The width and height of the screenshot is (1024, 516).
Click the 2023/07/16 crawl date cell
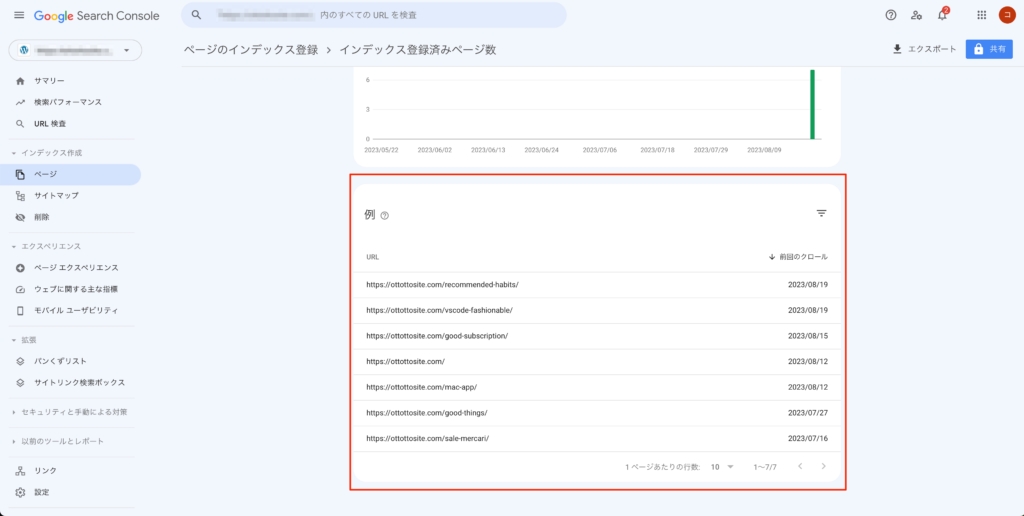pyautogui.click(x=808, y=438)
